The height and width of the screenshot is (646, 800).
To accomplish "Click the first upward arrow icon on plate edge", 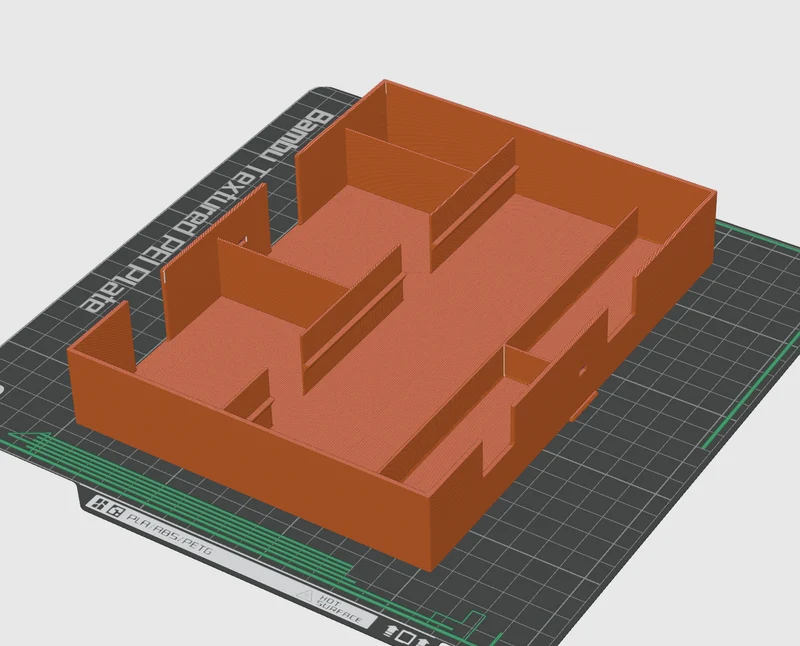I will tap(390, 631).
